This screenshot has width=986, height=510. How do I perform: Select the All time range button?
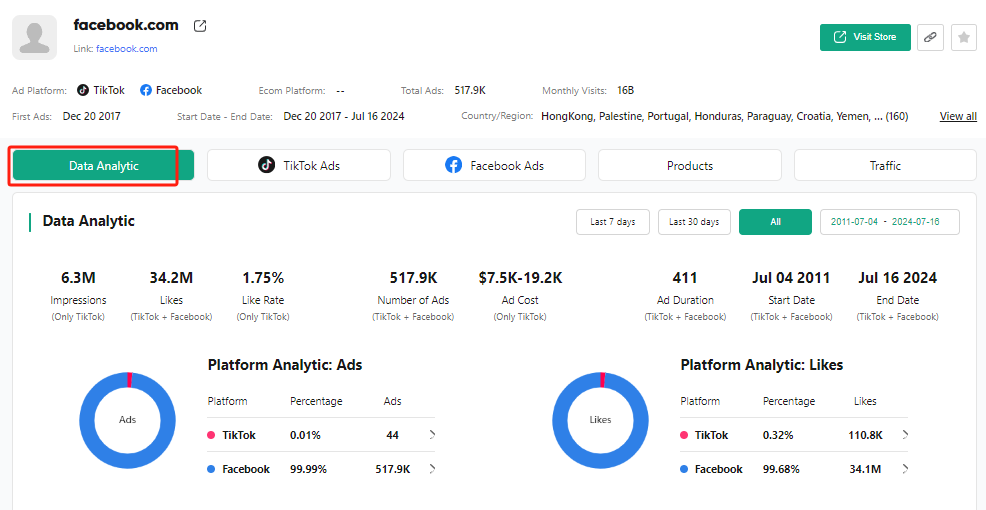[x=775, y=222]
